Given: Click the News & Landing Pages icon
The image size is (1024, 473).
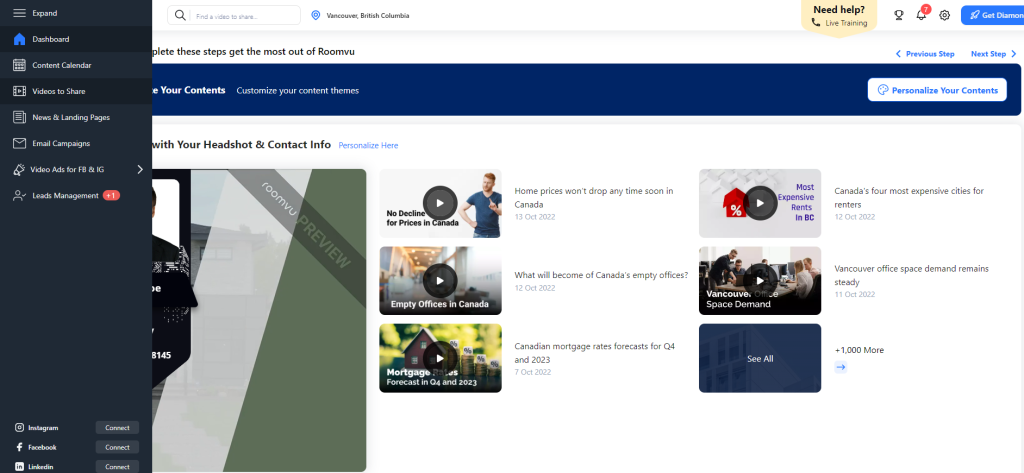Looking at the screenshot, I should (x=19, y=117).
